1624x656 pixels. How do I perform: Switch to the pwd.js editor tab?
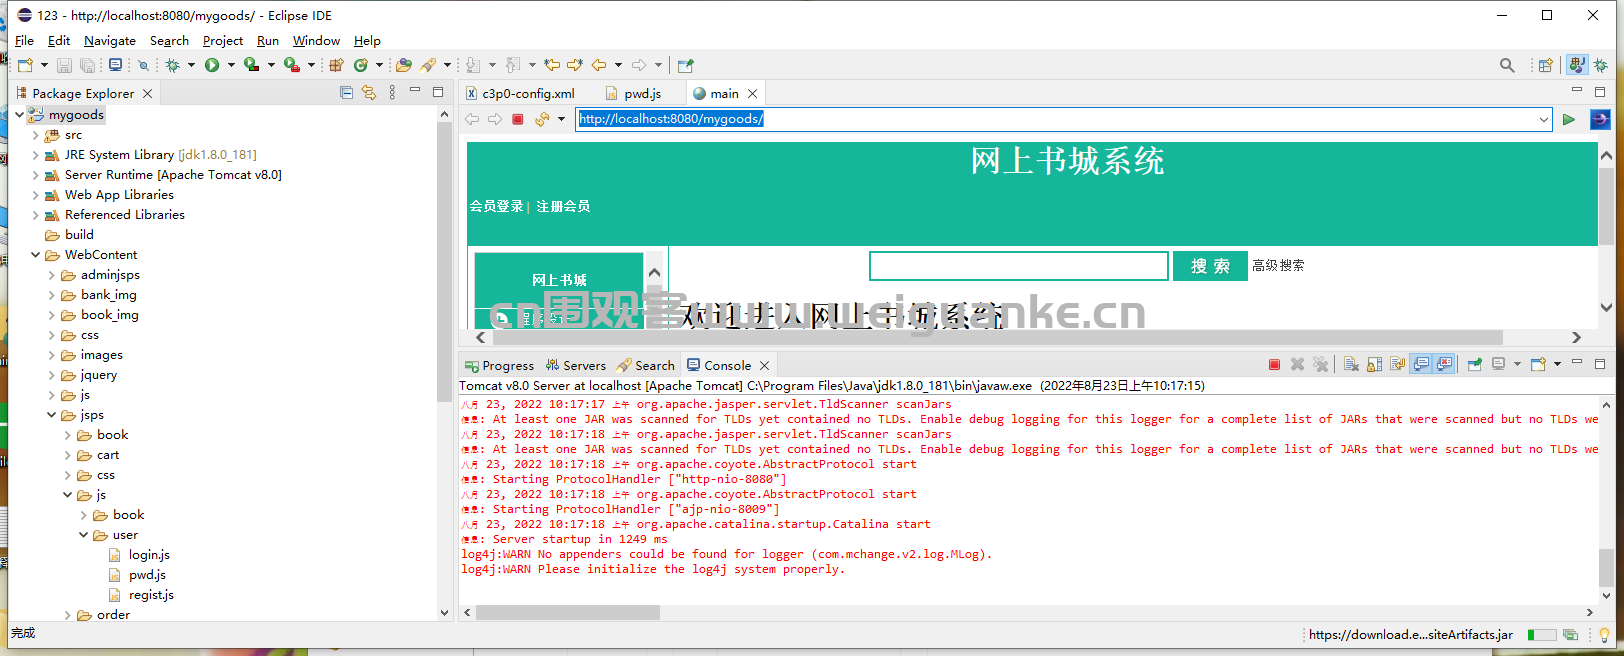[x=634, y=93]
